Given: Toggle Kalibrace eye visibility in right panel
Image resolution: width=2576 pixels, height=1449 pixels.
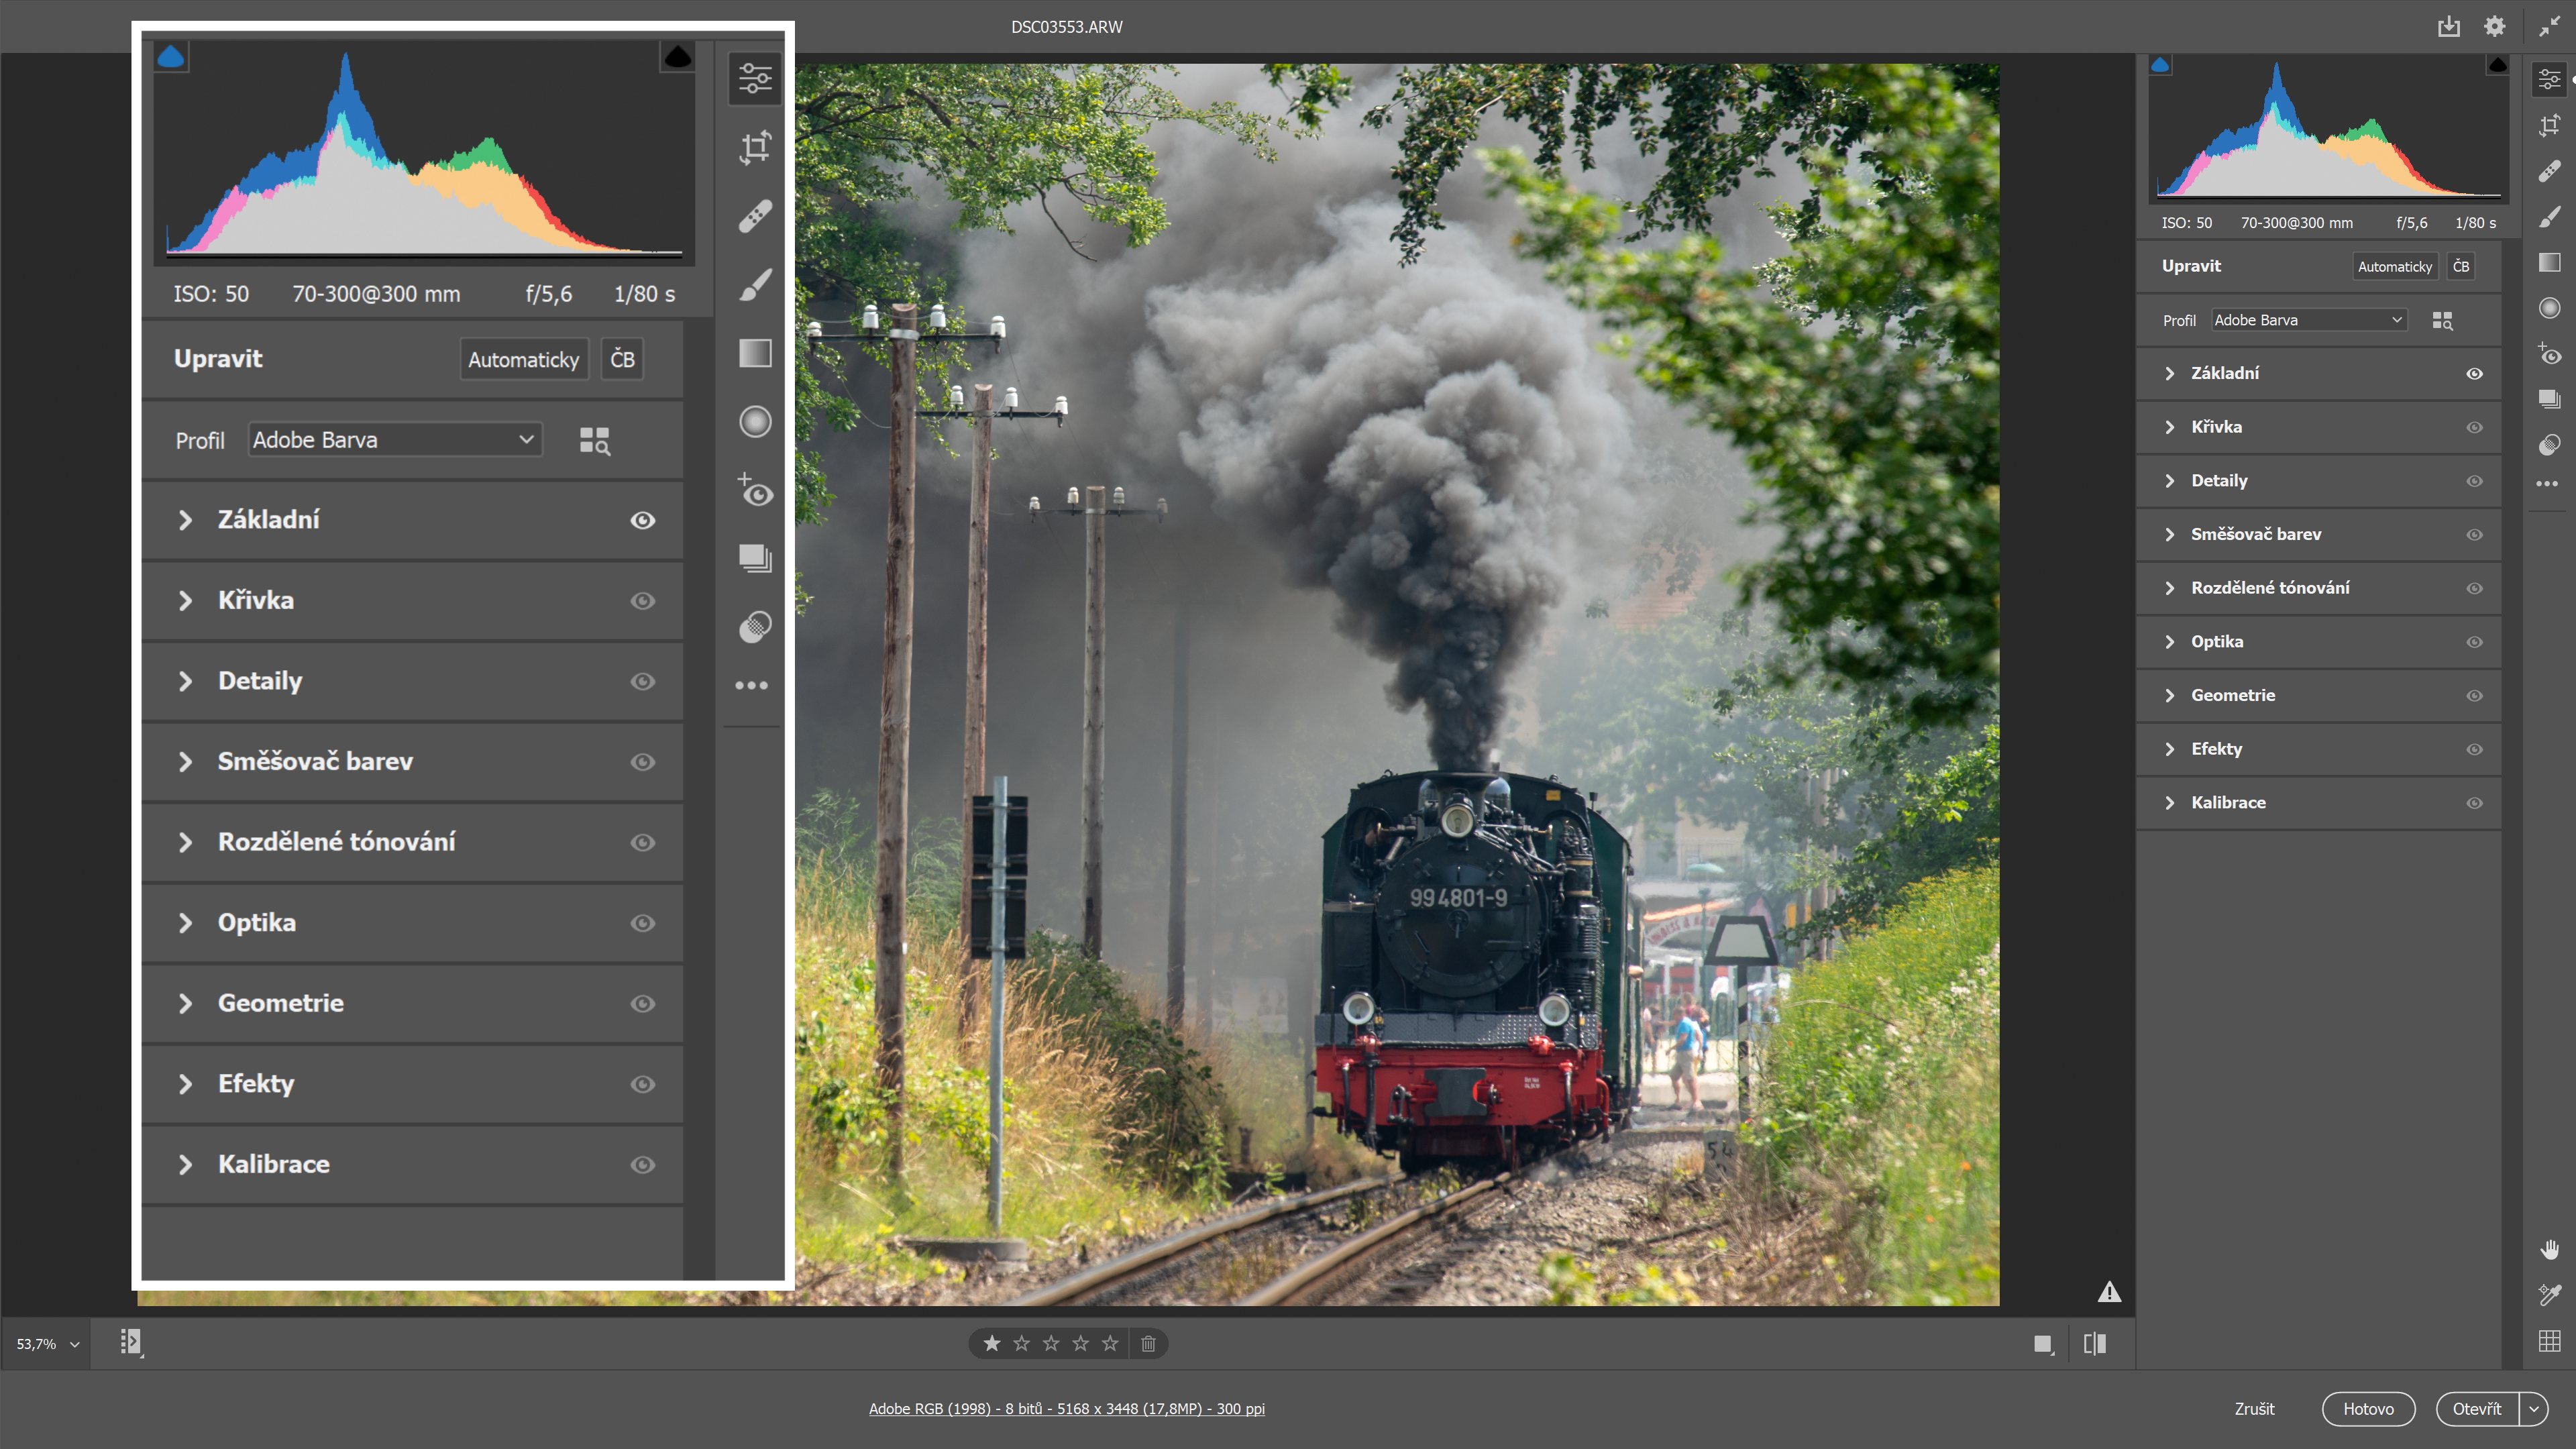Looking at the screenshot, I should tap(2475, 803).
